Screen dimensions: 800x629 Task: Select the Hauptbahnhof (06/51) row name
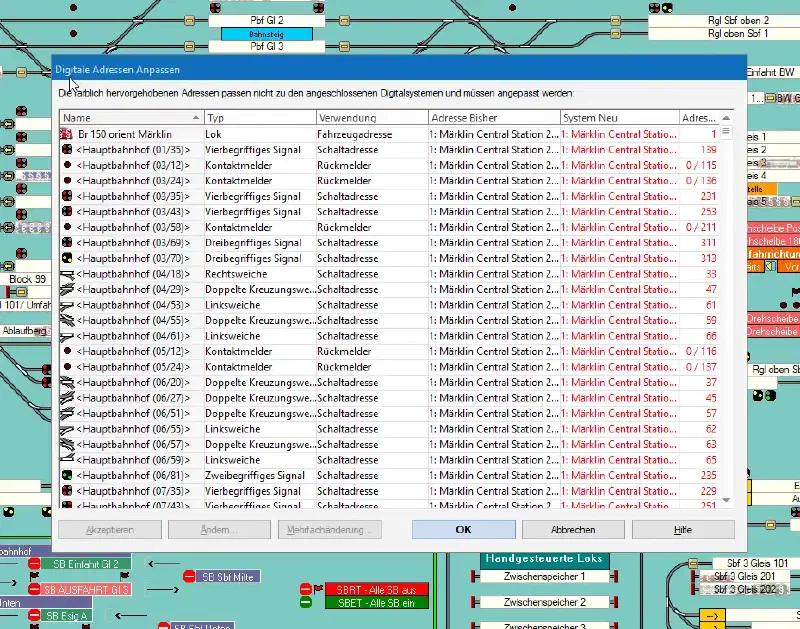pos(133,413)
